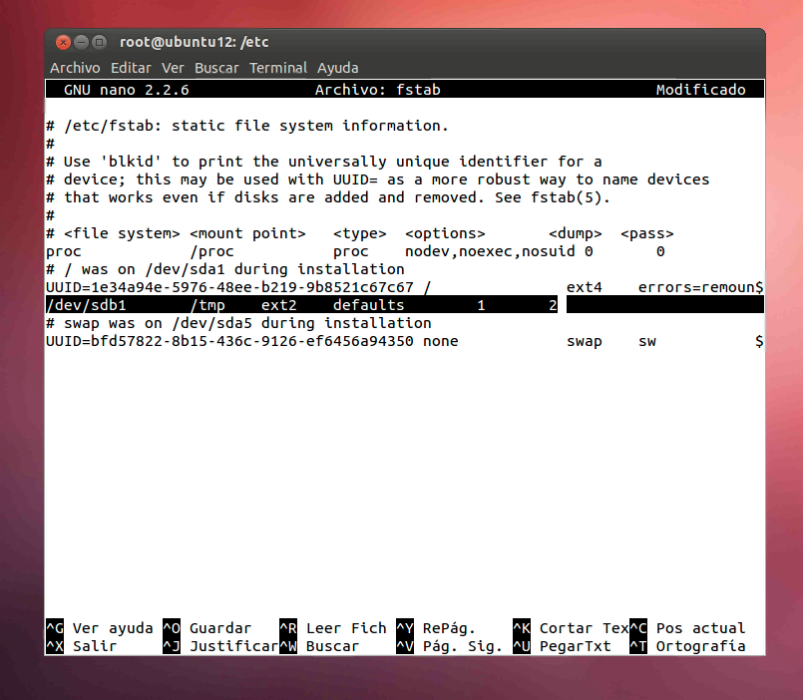The image size is (803, 700).
Task: Click the ^G Ver ayuda shortcut
Action: 100,628
